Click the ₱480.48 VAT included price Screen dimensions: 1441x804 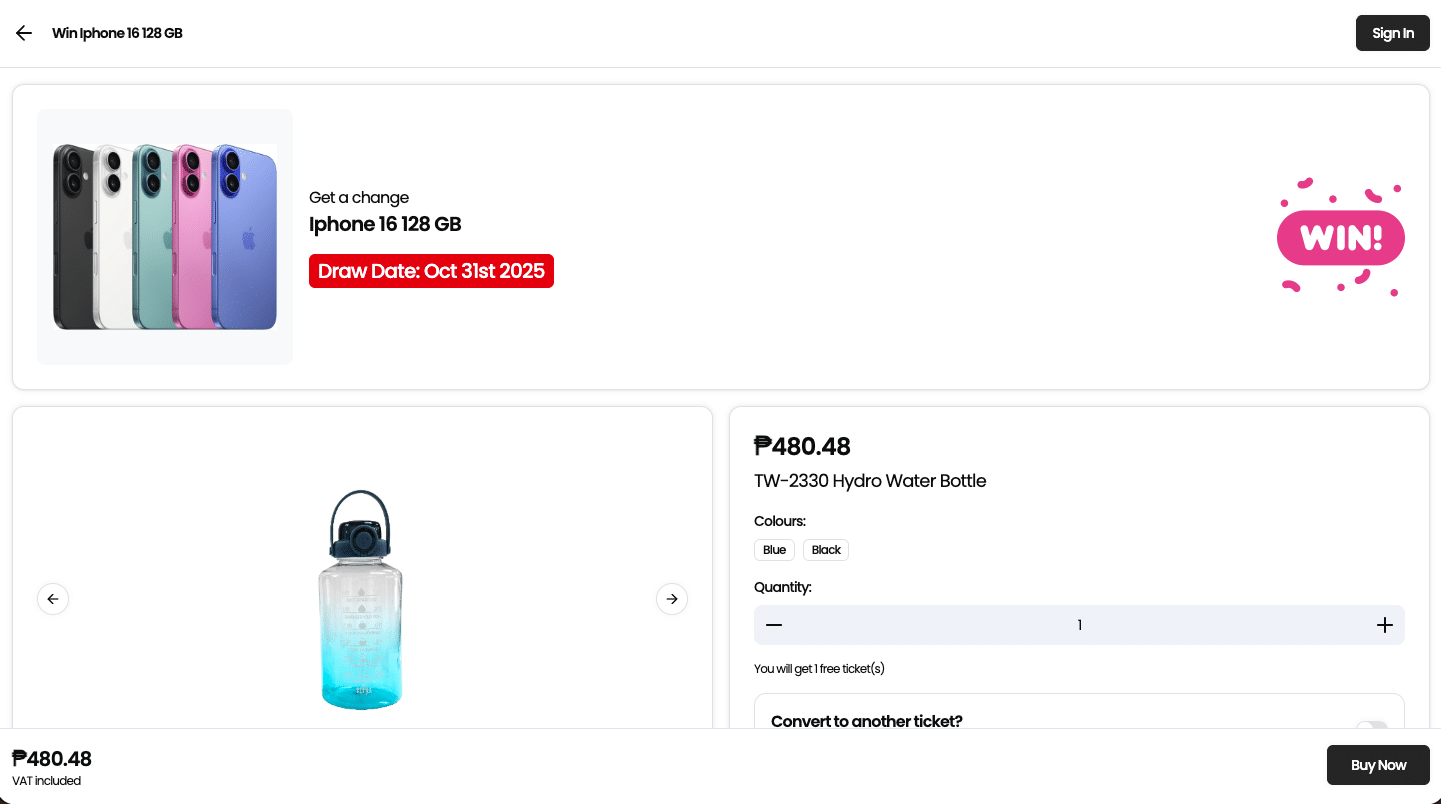(52, 765)
